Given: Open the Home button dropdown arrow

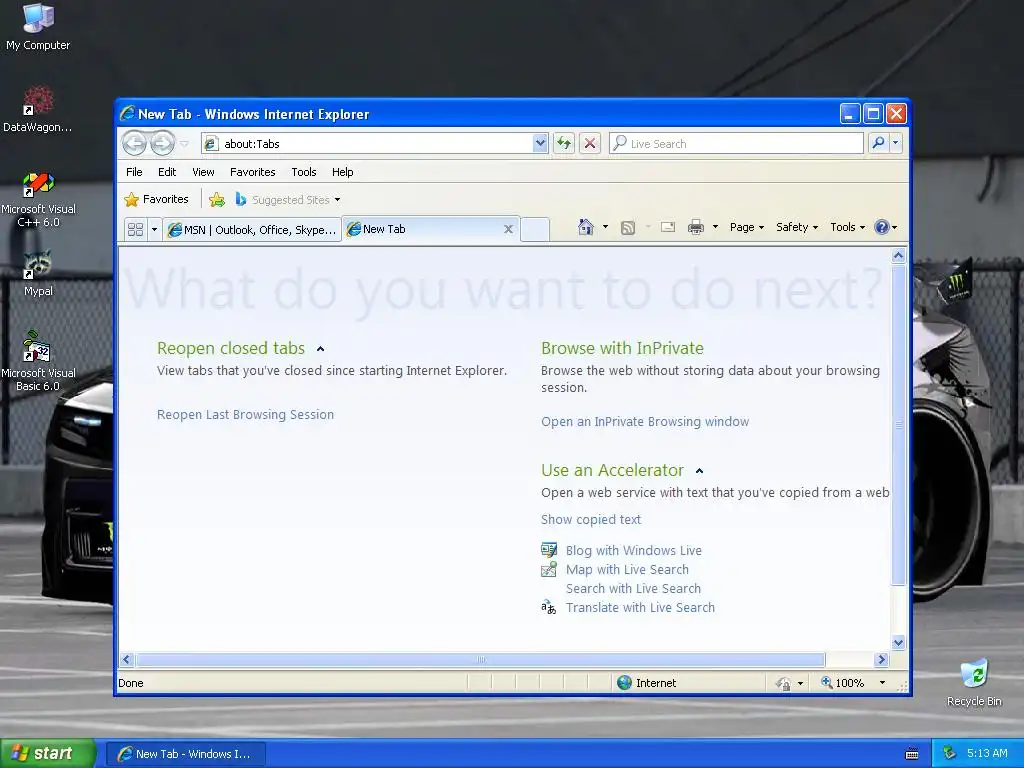Looking at the screenshot, I should pyautogui.click(x=605, y=227).
